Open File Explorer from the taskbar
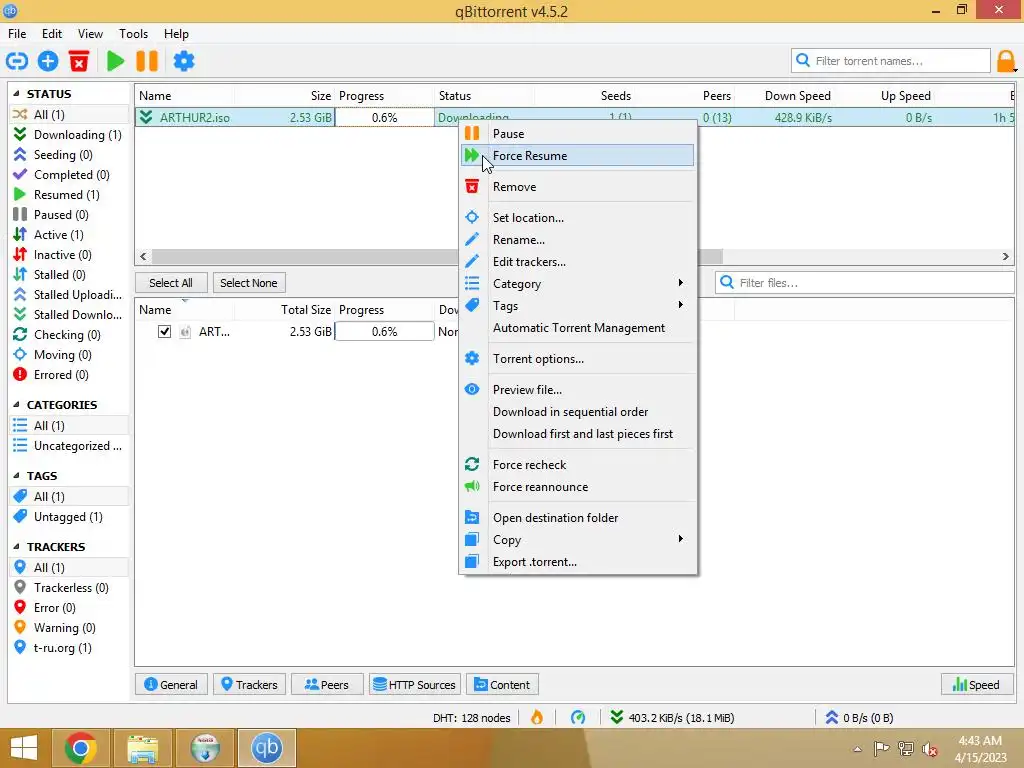The image size is (1024, 768). tap(143, 748)
